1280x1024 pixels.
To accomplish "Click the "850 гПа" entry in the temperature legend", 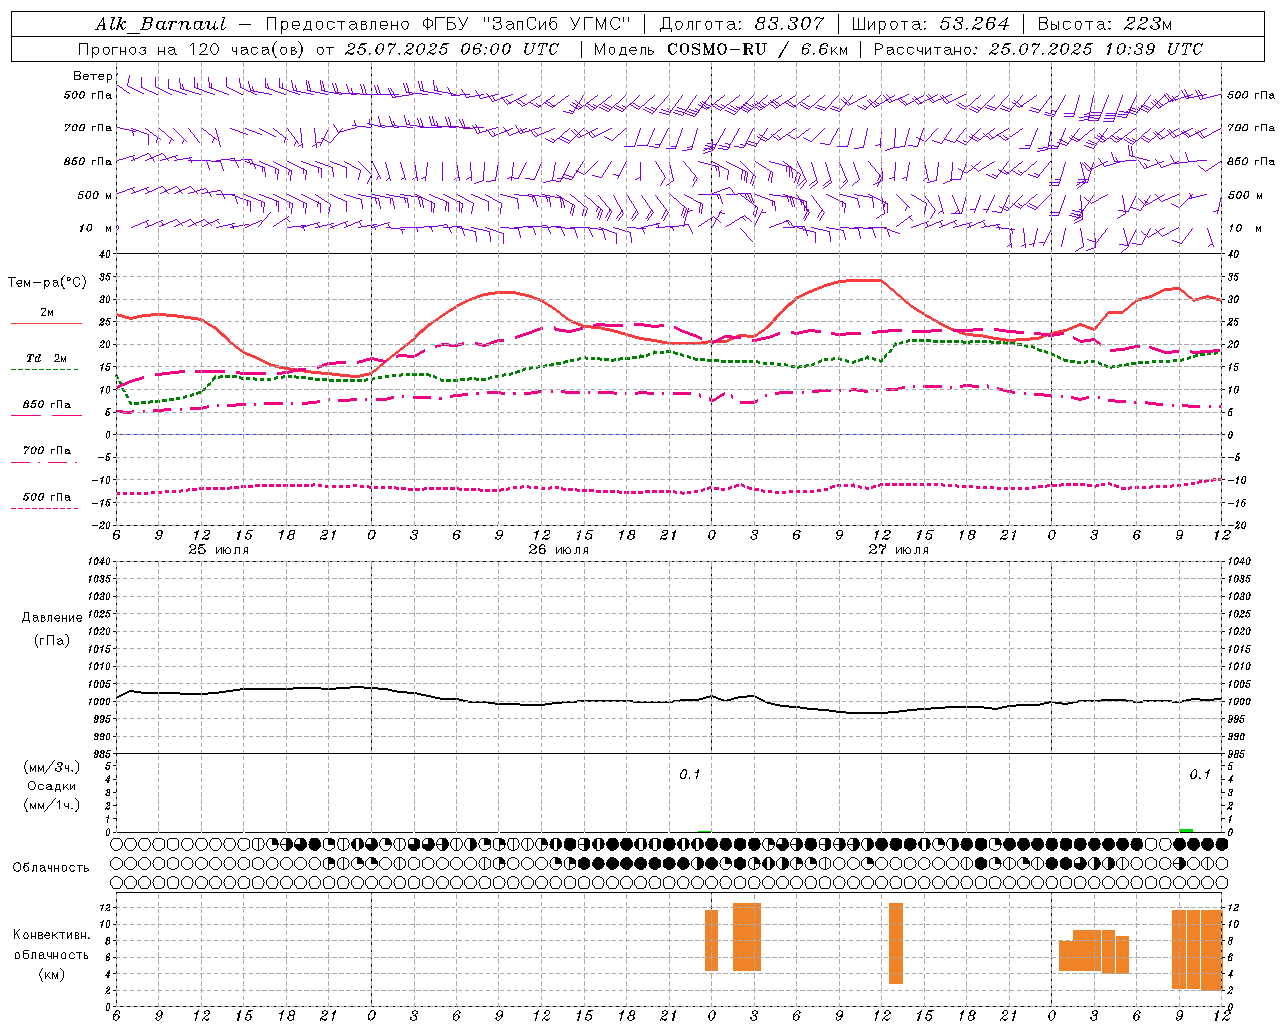I will (x=47, y=405).
